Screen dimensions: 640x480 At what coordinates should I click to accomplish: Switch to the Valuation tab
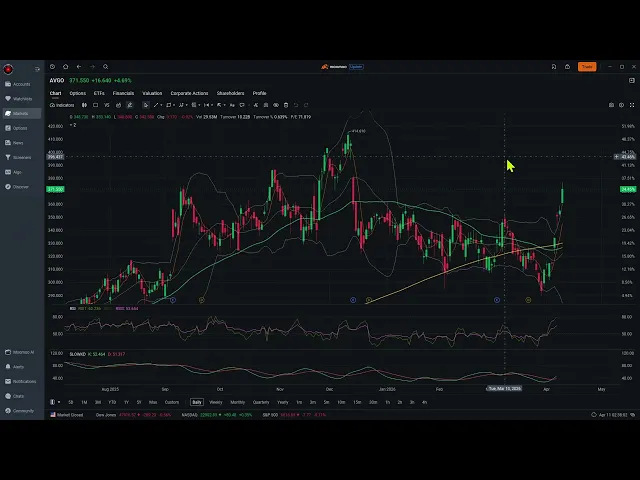click(x=152, y=93)
